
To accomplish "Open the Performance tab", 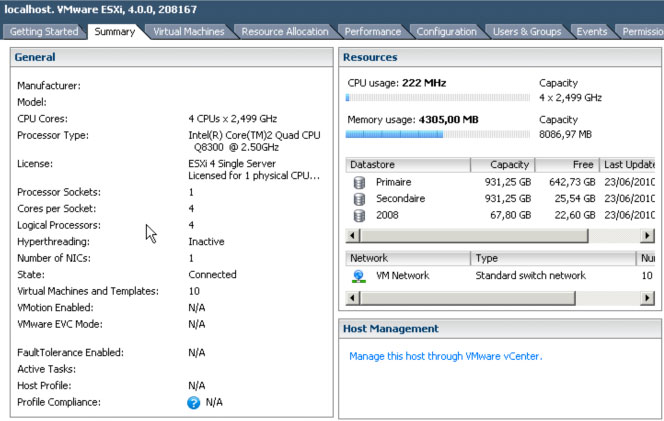I will point(373,32).
